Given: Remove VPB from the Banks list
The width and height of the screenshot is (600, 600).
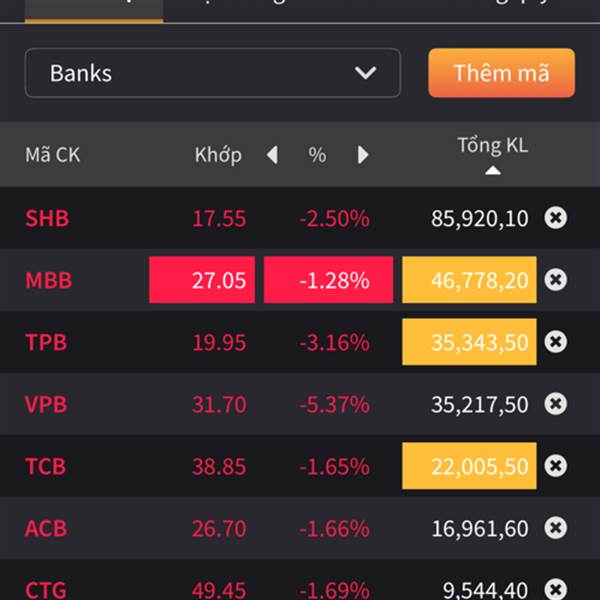Looking at the screenshot, I should pos(556,404).
